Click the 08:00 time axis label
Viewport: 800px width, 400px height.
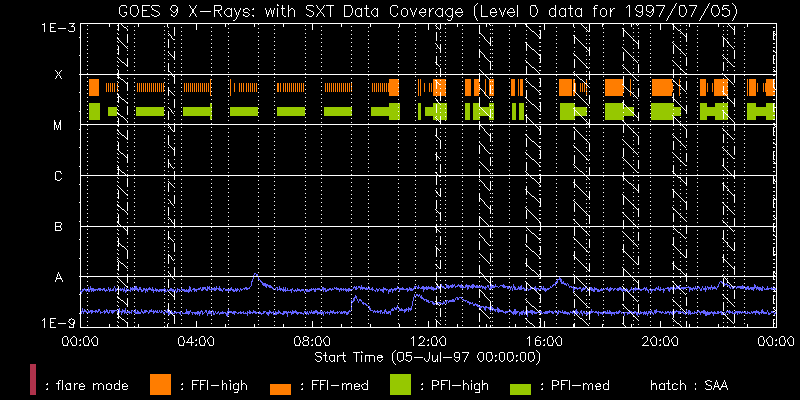[312, 342]
